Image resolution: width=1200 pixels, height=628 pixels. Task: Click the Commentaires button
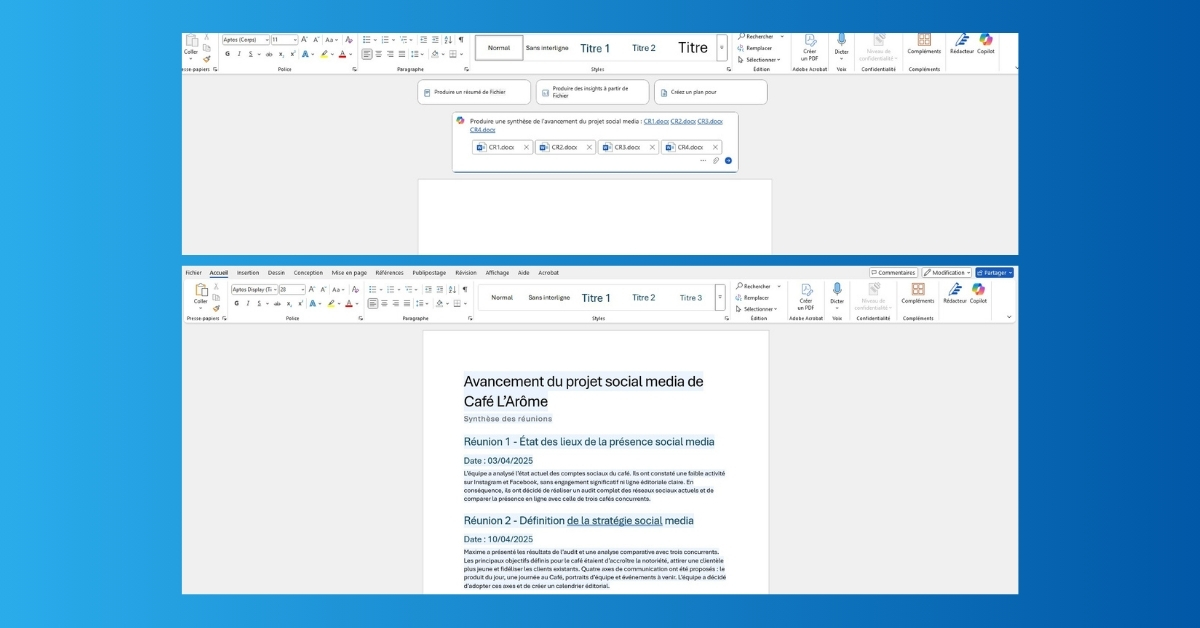tap(893, 272)
